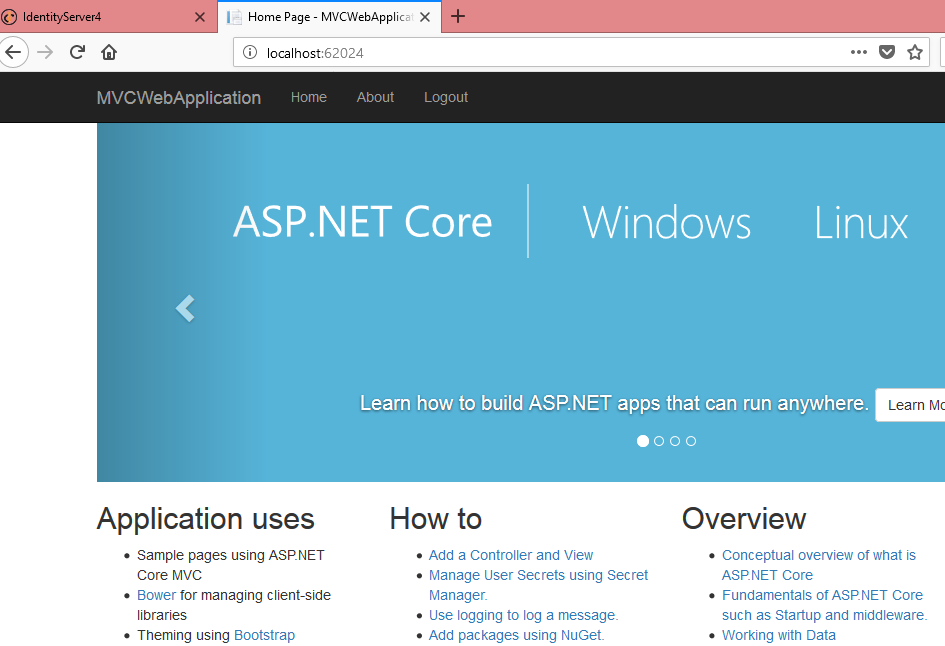Open the page actions three-dot menu
This screenshot has height=646, width=945.
point(859,52)
